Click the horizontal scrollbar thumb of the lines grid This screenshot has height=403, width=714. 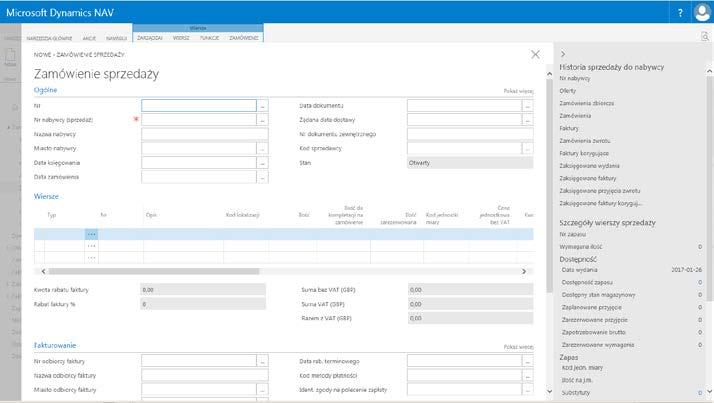click(154, 271)
